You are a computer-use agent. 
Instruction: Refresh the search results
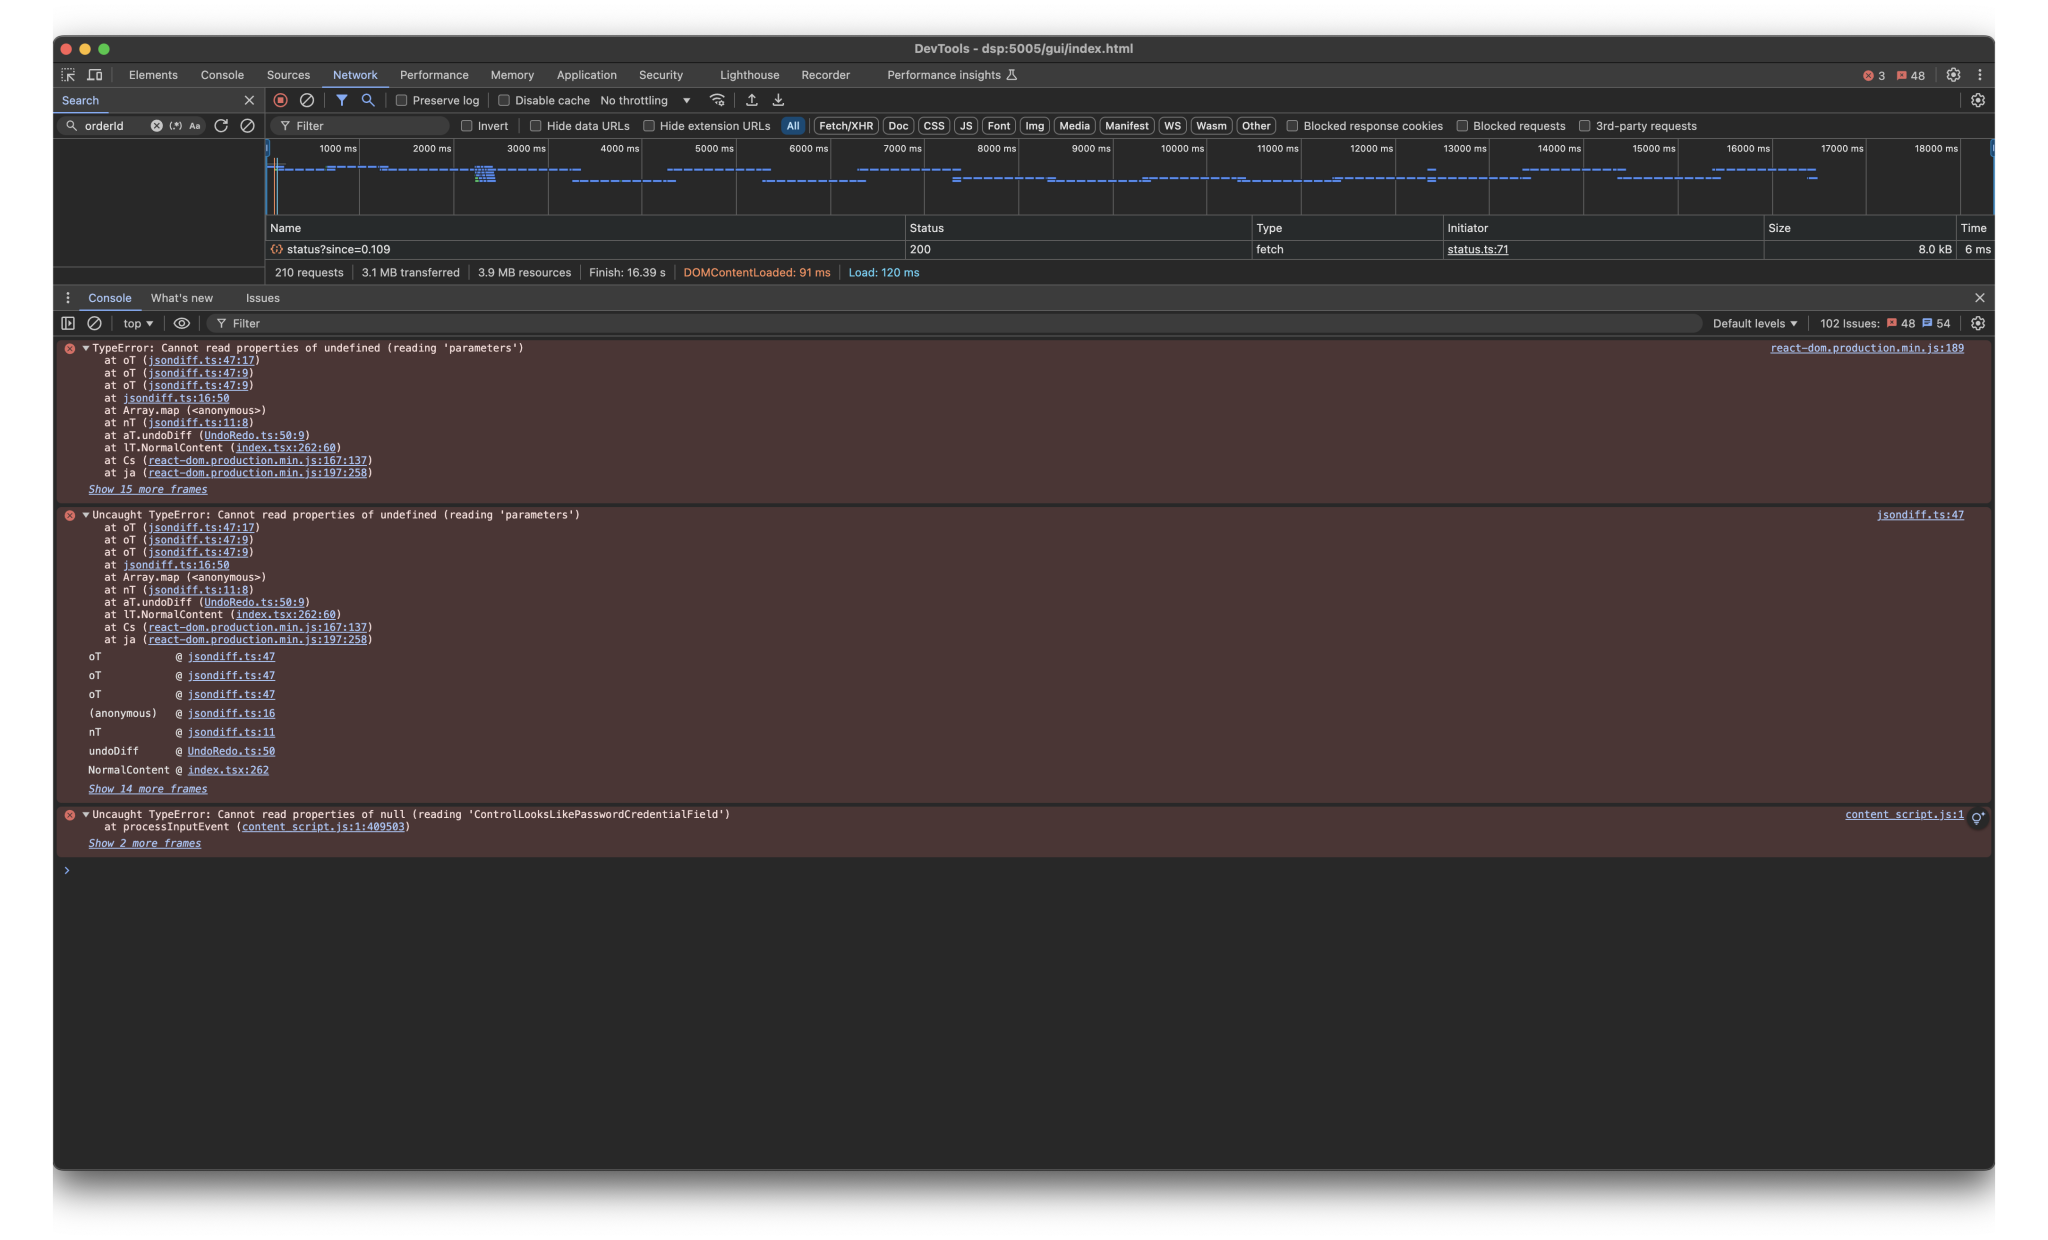pyautogui.click(x=221, y=126)
